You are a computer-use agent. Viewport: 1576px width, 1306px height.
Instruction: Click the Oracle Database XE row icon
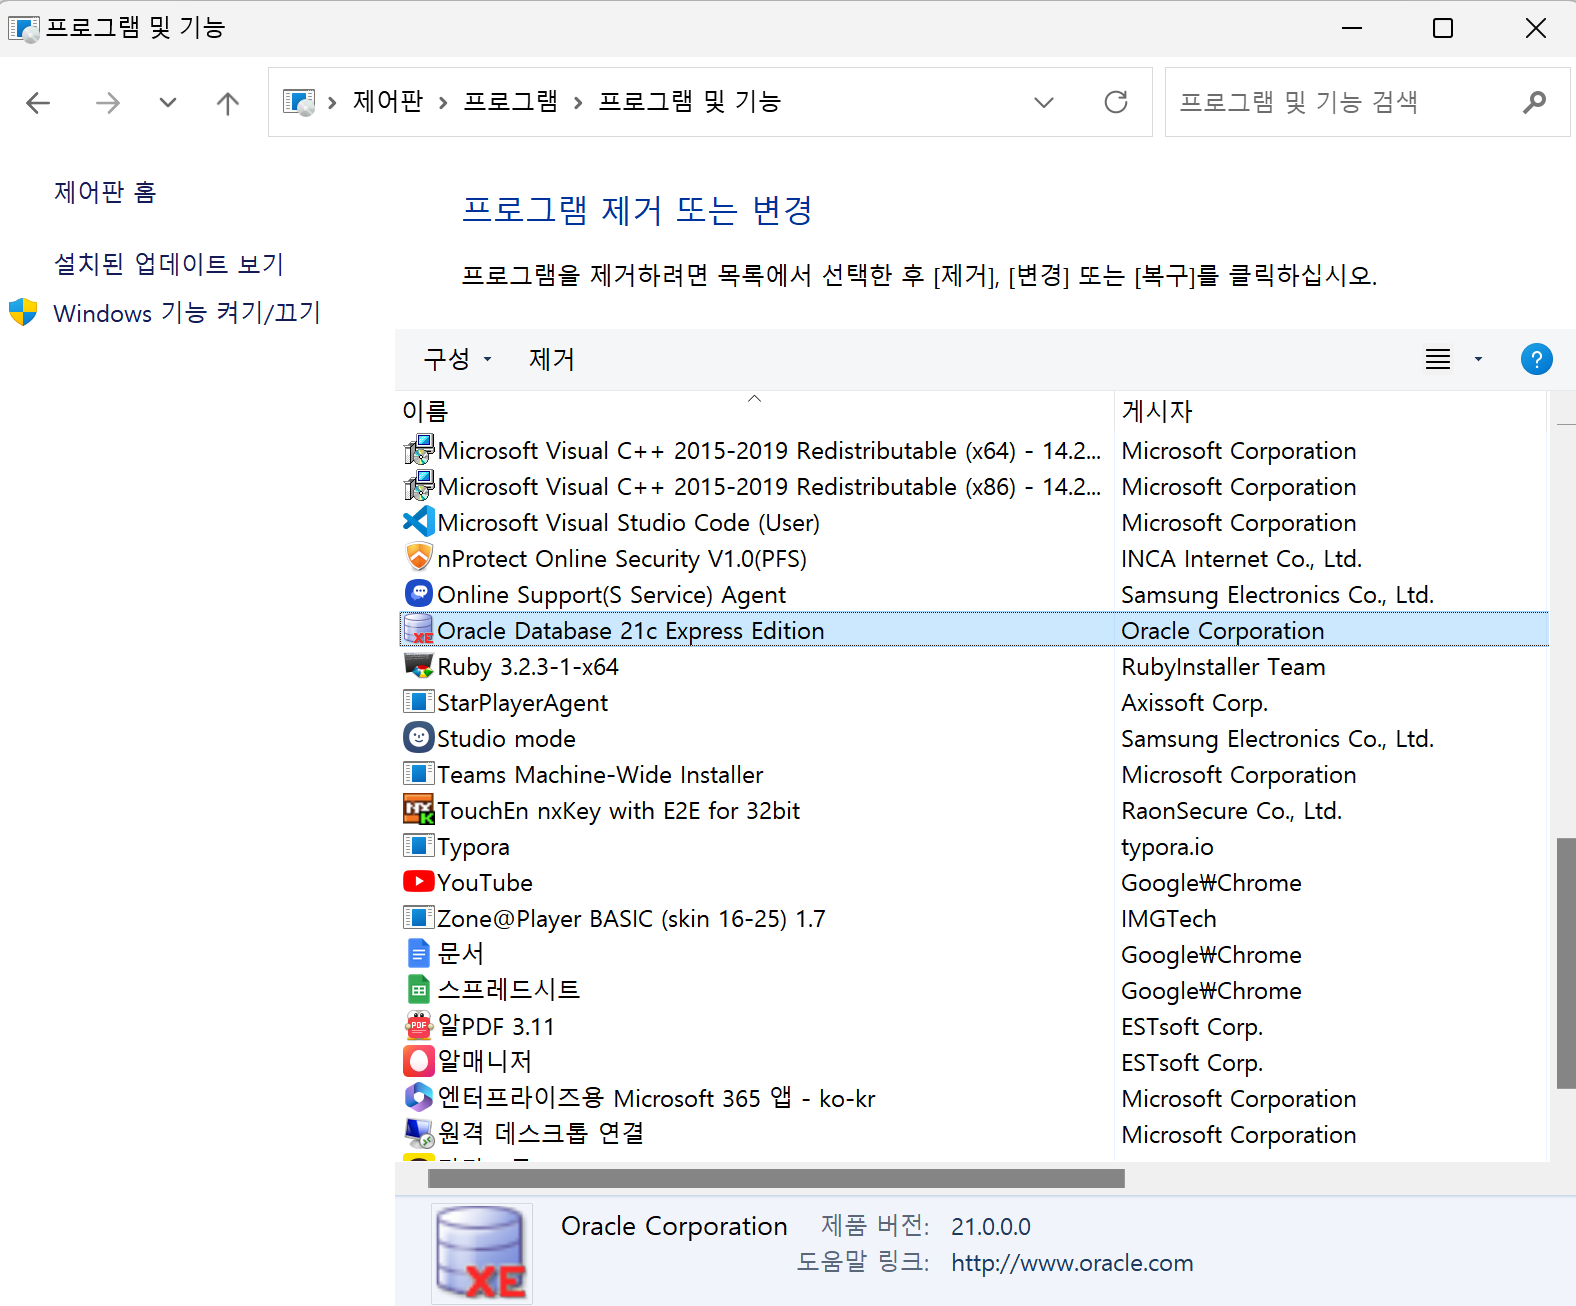[x=419, y=630]
